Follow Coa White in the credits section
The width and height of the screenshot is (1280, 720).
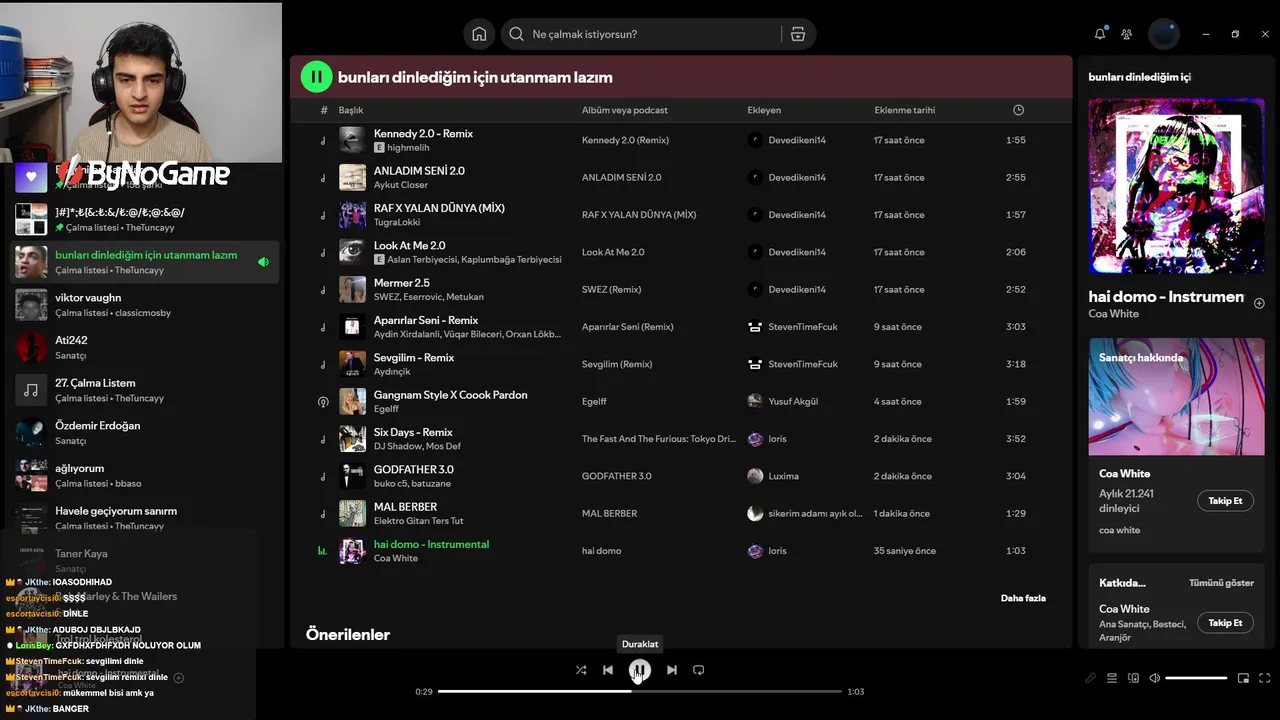pos(1225,623)
